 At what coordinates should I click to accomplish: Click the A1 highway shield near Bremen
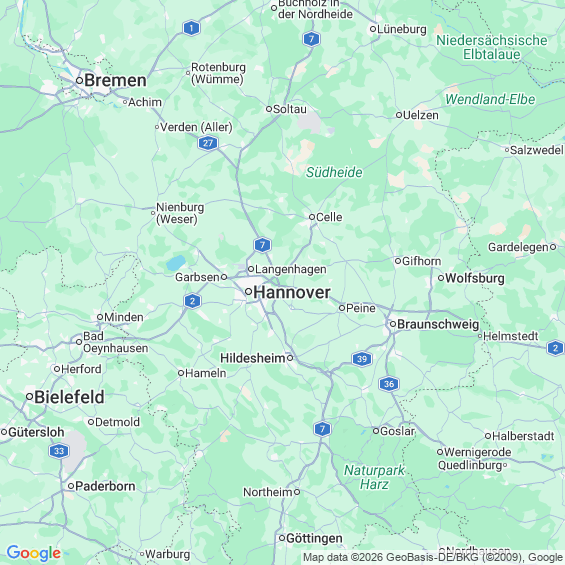[191, 28]
